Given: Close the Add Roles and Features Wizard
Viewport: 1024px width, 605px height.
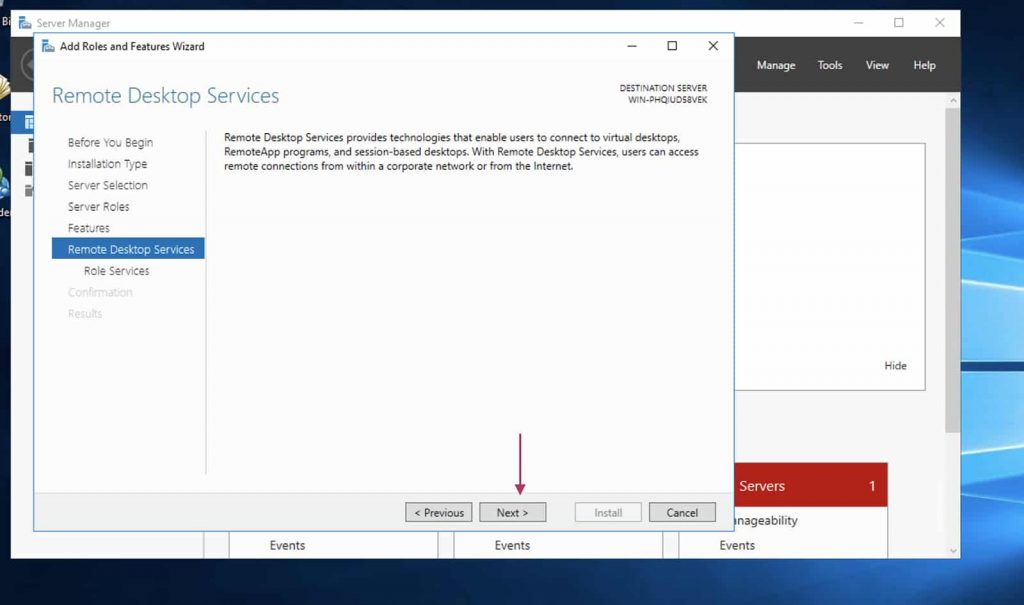Looking at the screenshot, I should click(x=713, y=46).
